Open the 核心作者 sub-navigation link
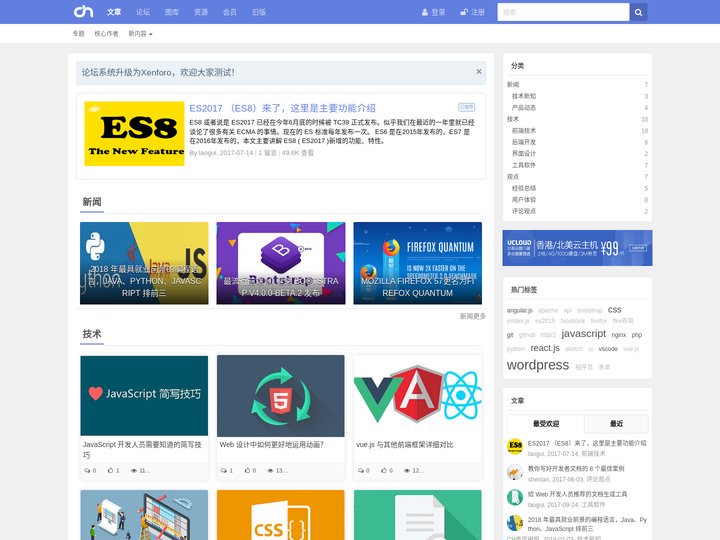 pyautogui.click(x=106, y=34)
